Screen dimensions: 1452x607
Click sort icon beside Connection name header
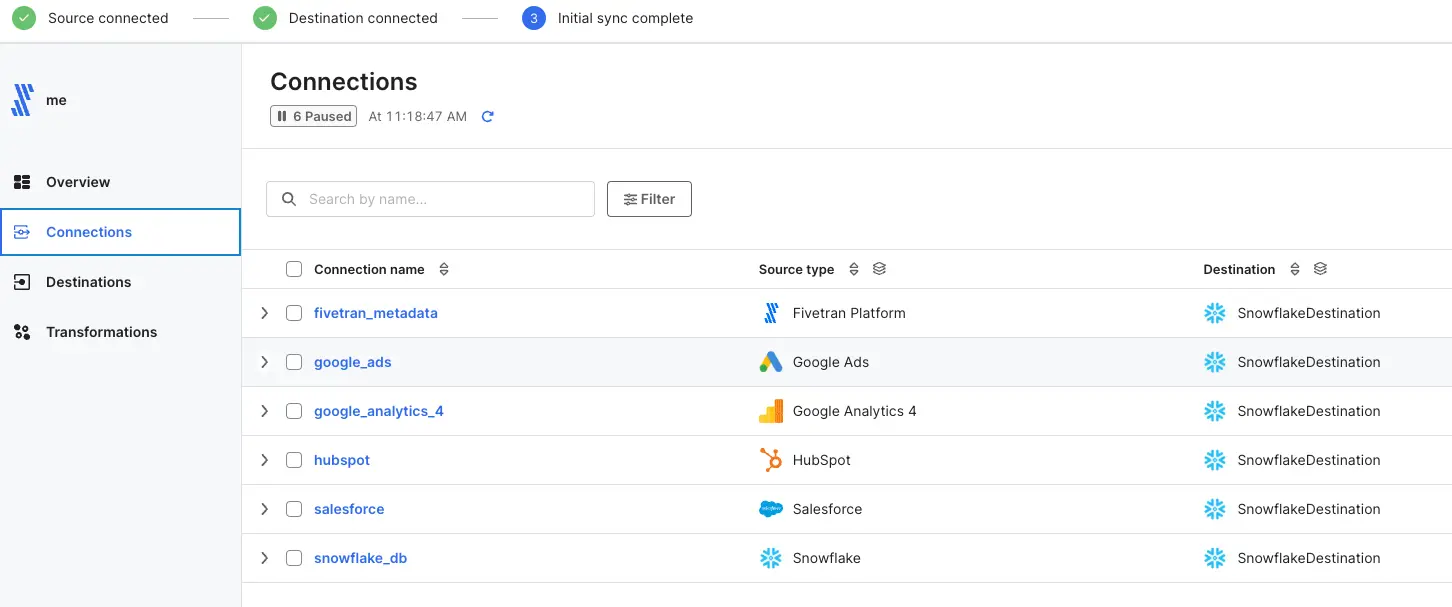tap(444, 270)
